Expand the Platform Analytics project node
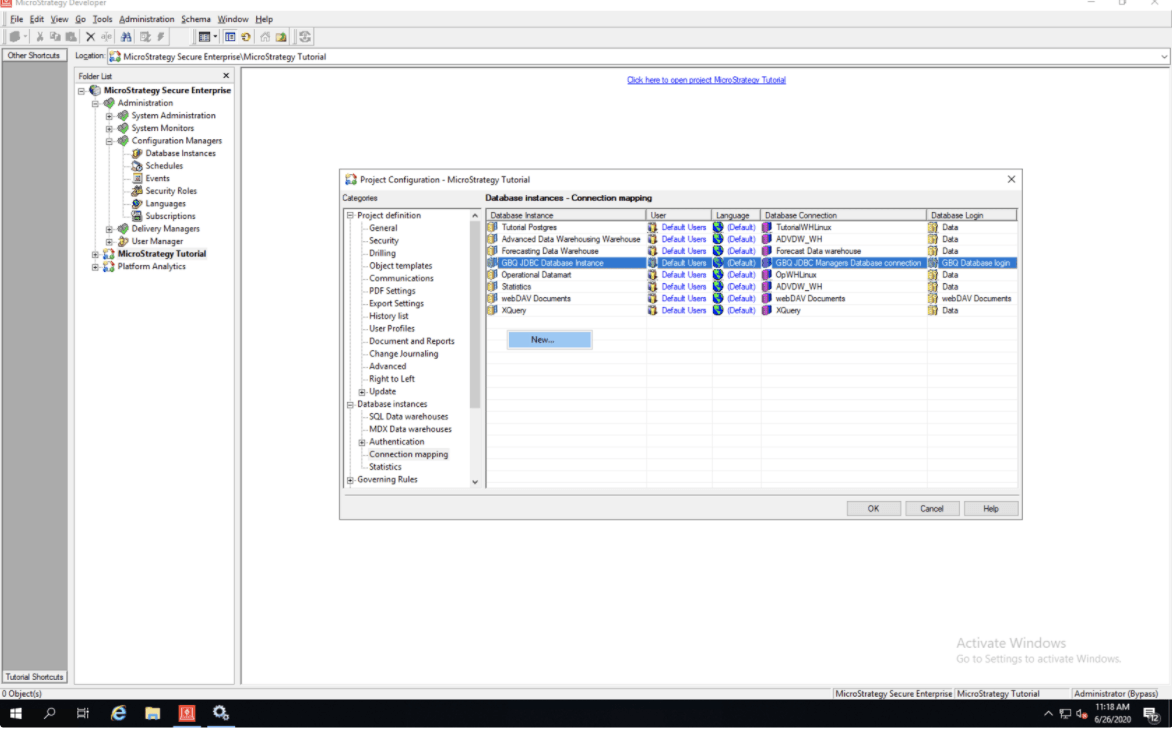1172x732 pixels. point(96,267)
